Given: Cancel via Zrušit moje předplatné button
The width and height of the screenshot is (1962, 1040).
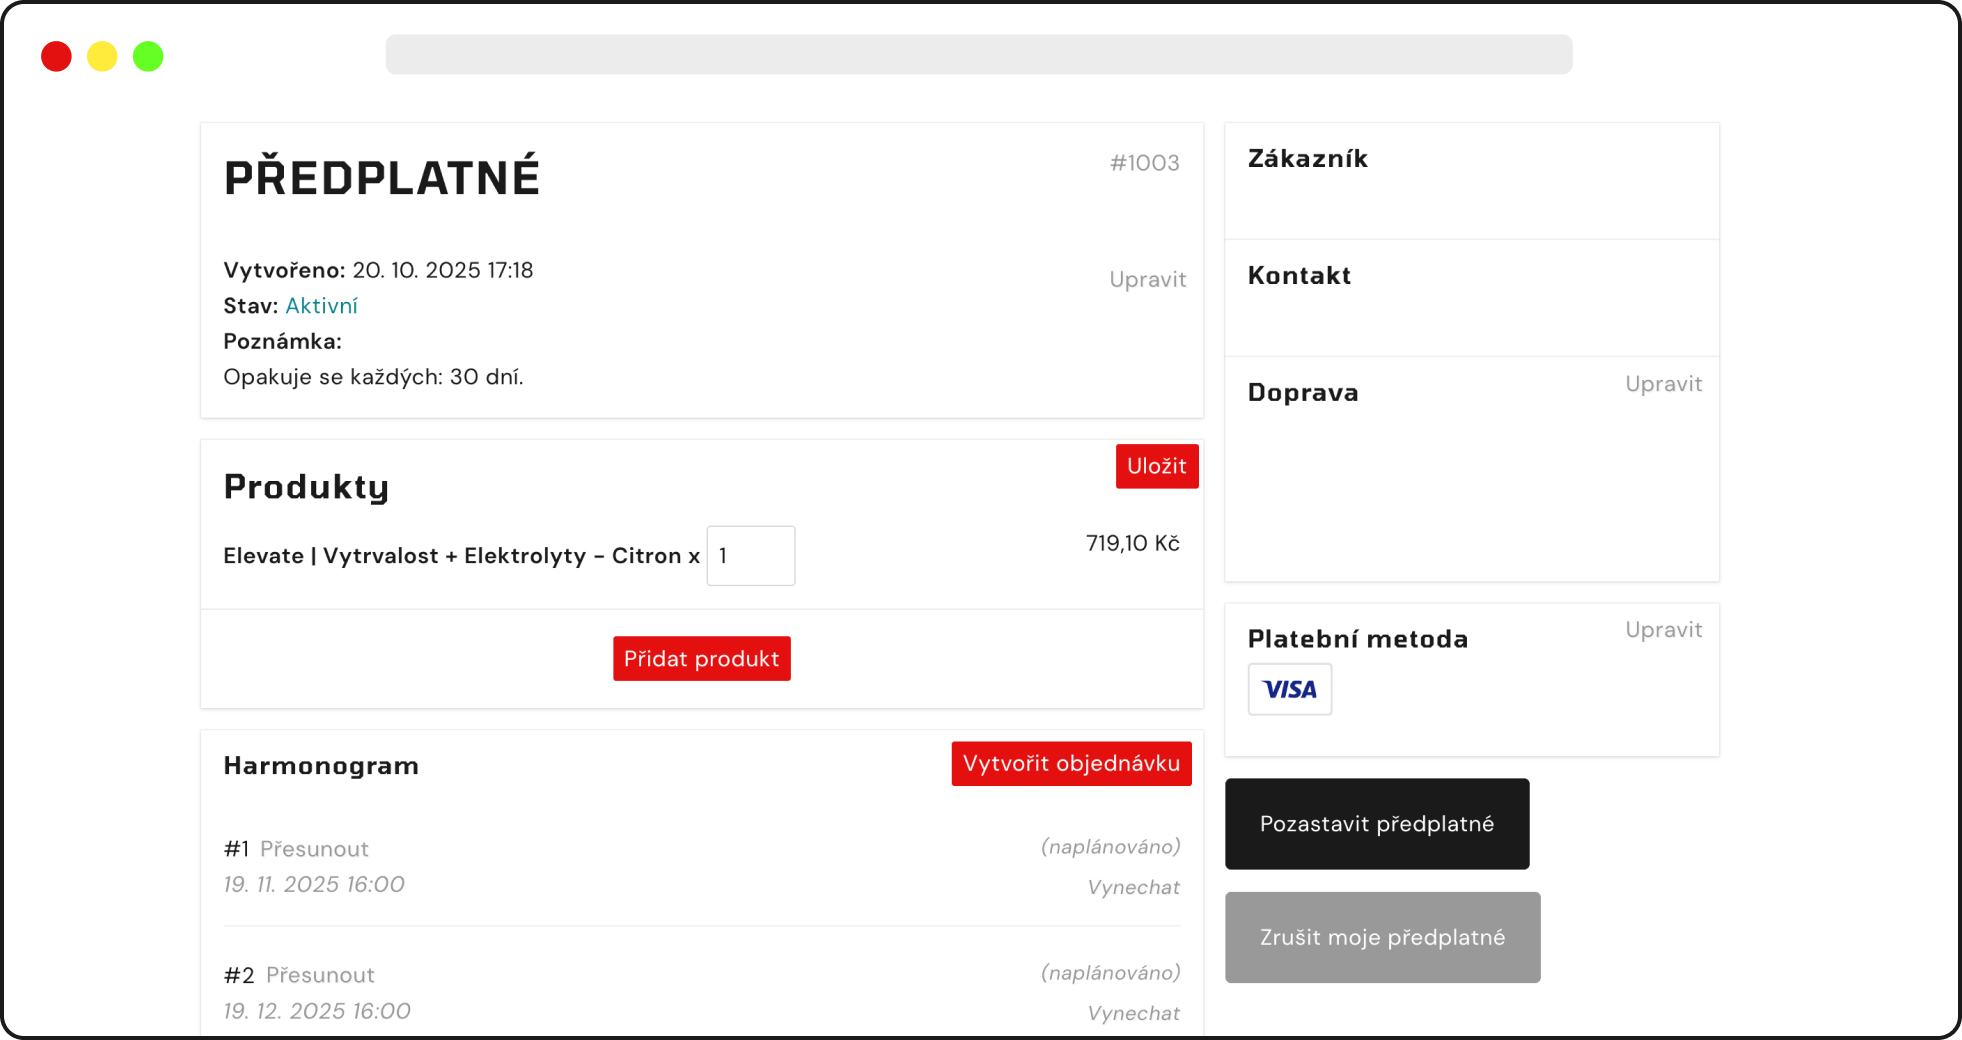Looking at the screenshot, I should click(x=1382, y=937).
